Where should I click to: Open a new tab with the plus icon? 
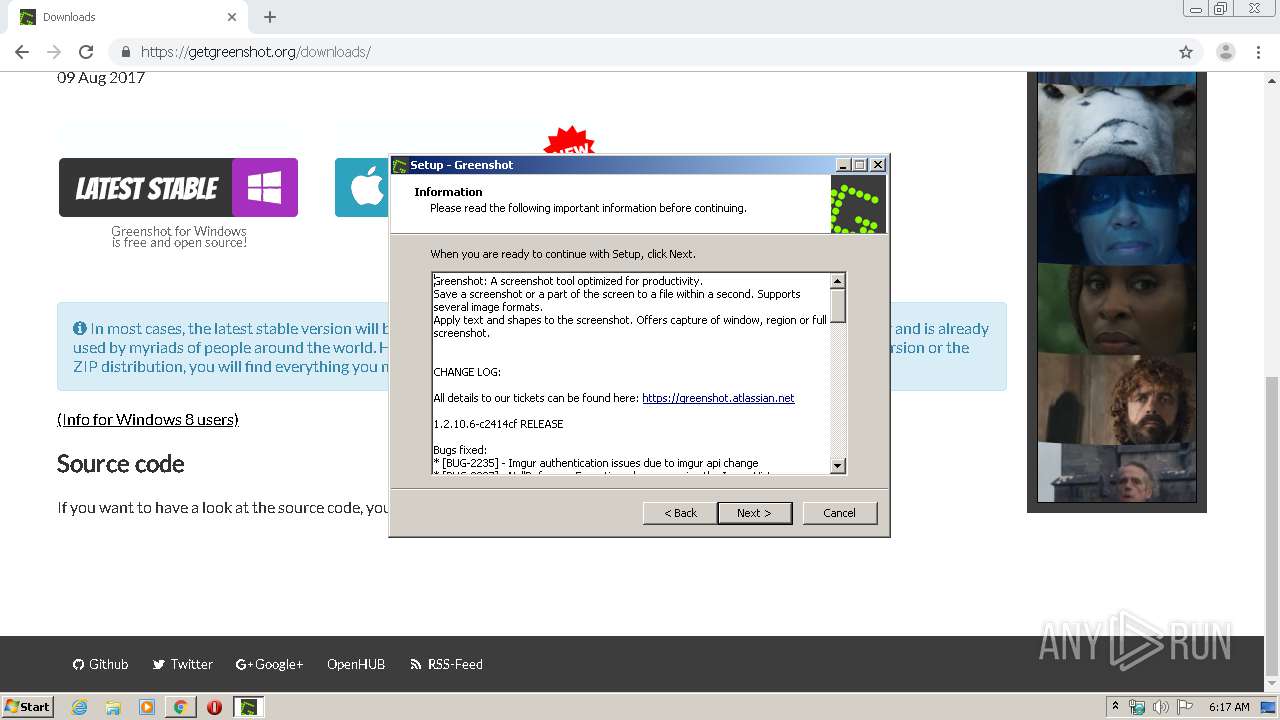(x=270, y=17)
